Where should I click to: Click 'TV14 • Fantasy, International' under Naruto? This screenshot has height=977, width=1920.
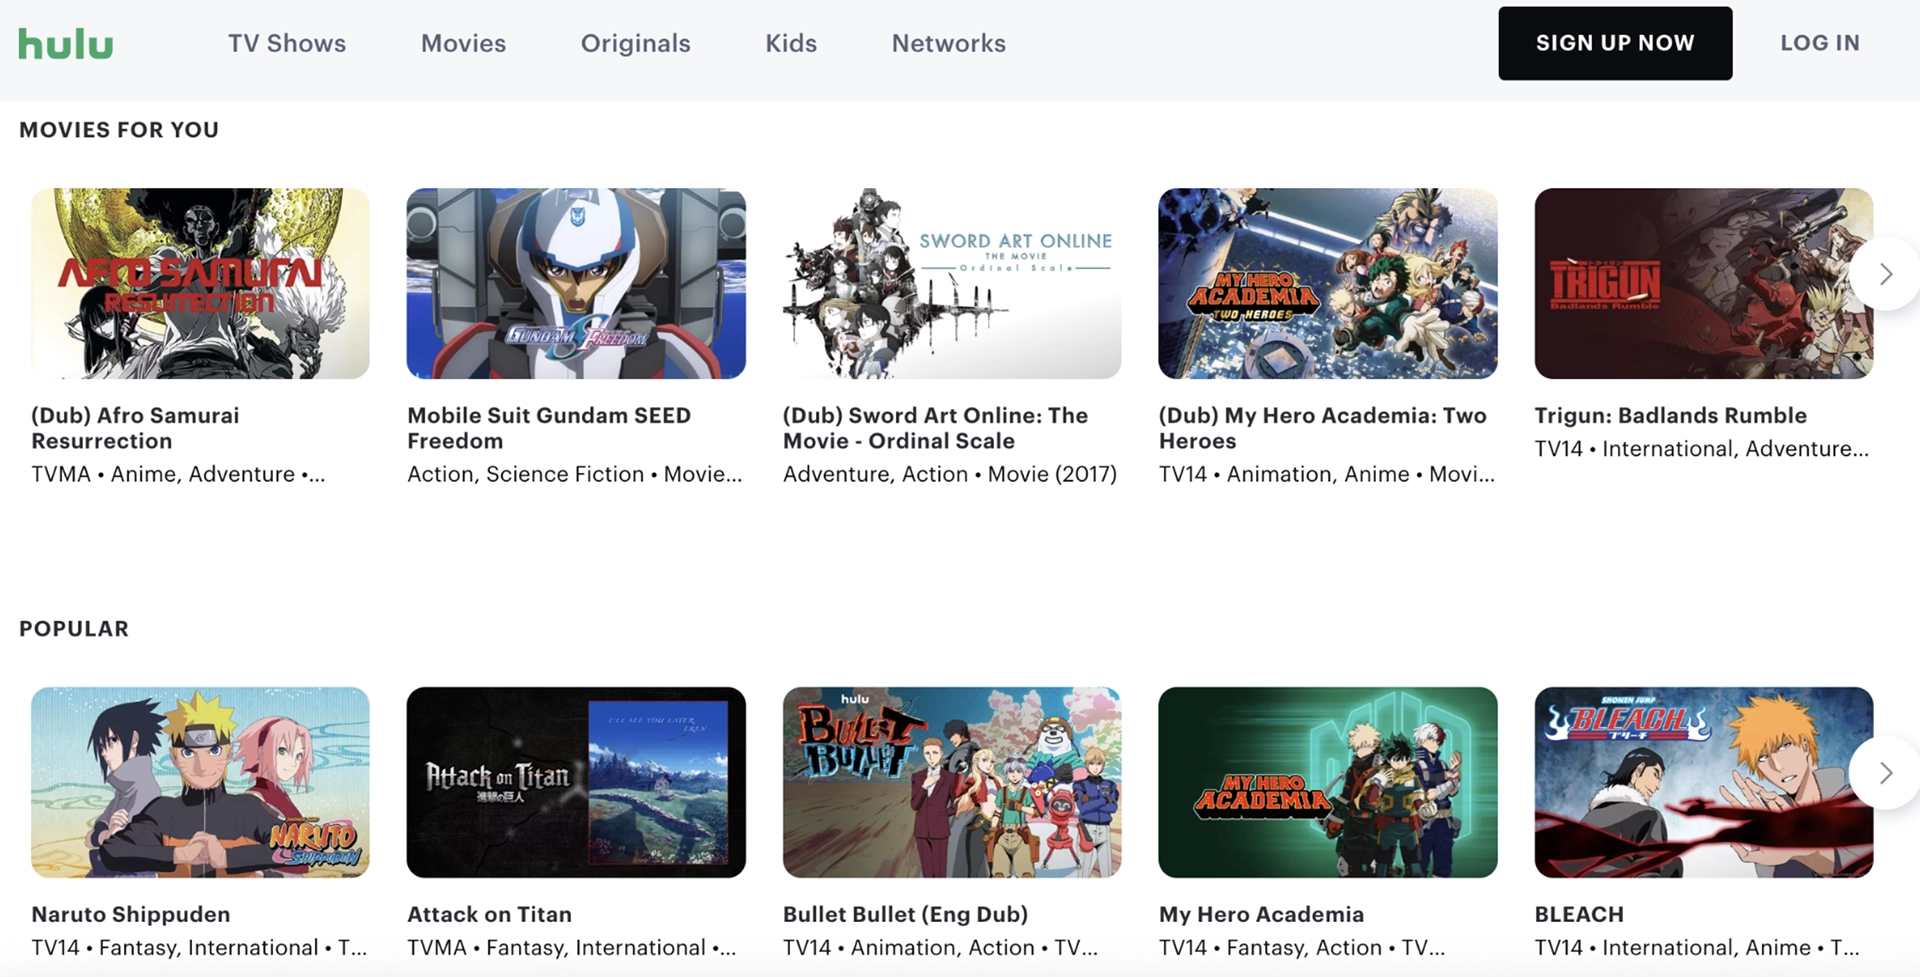[x=199, y=947]
